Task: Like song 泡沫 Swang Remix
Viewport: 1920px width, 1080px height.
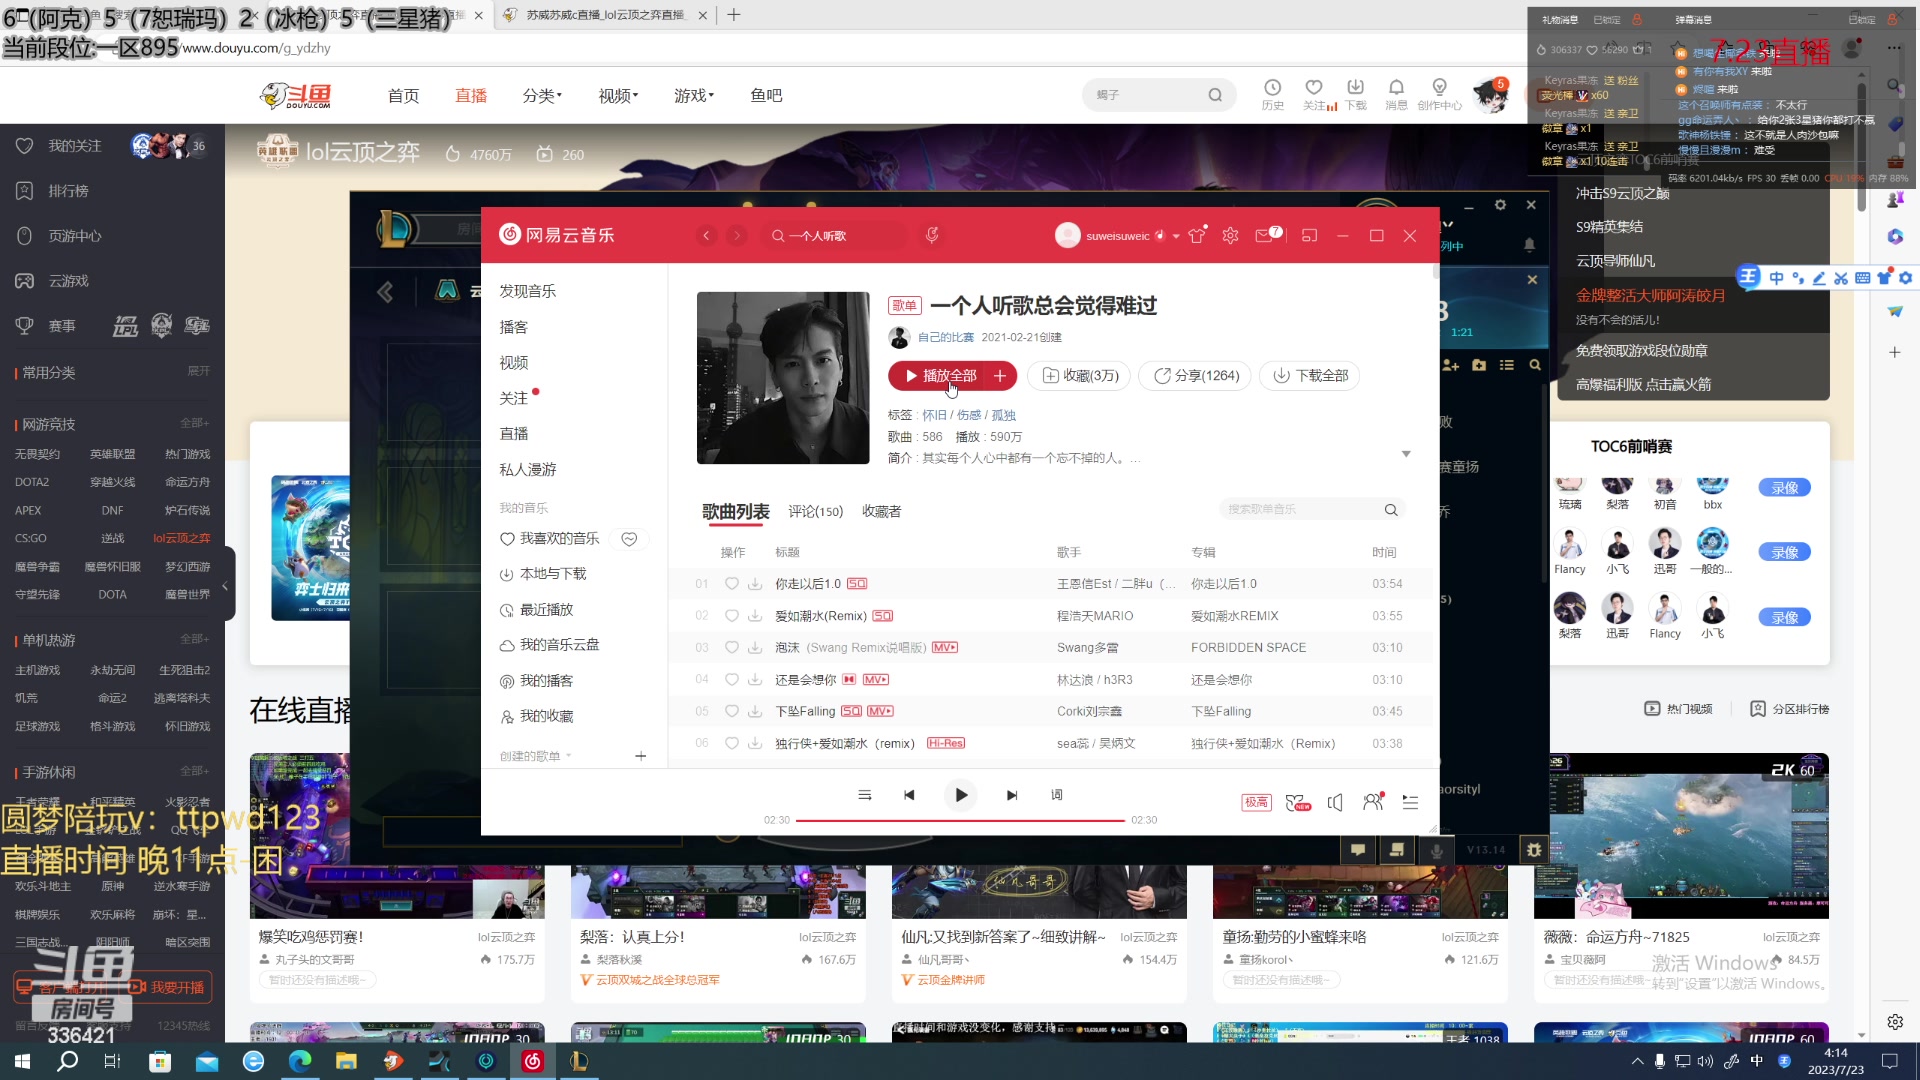Action: pyautogui.click(x=732, y=648)
